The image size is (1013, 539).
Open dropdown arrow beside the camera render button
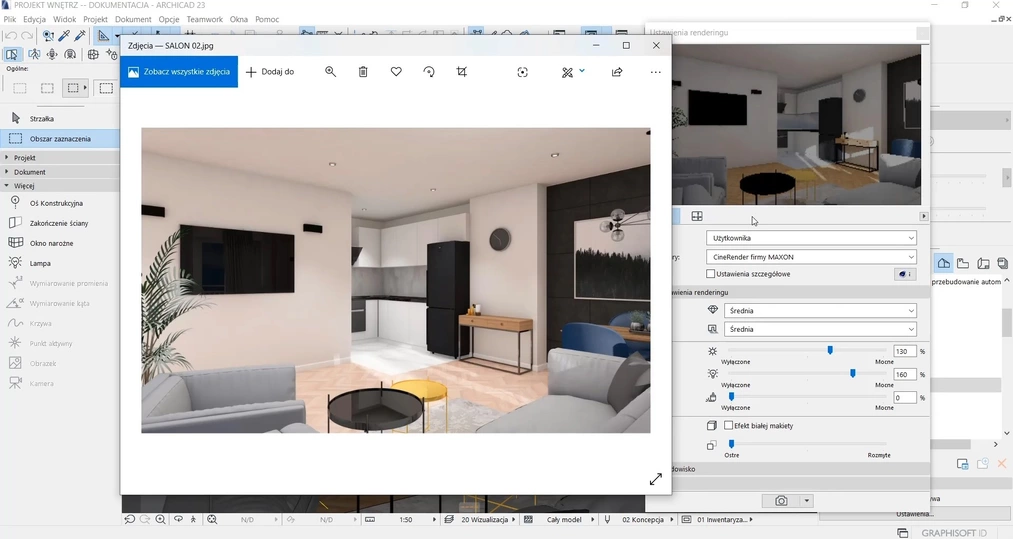point(807,501)
